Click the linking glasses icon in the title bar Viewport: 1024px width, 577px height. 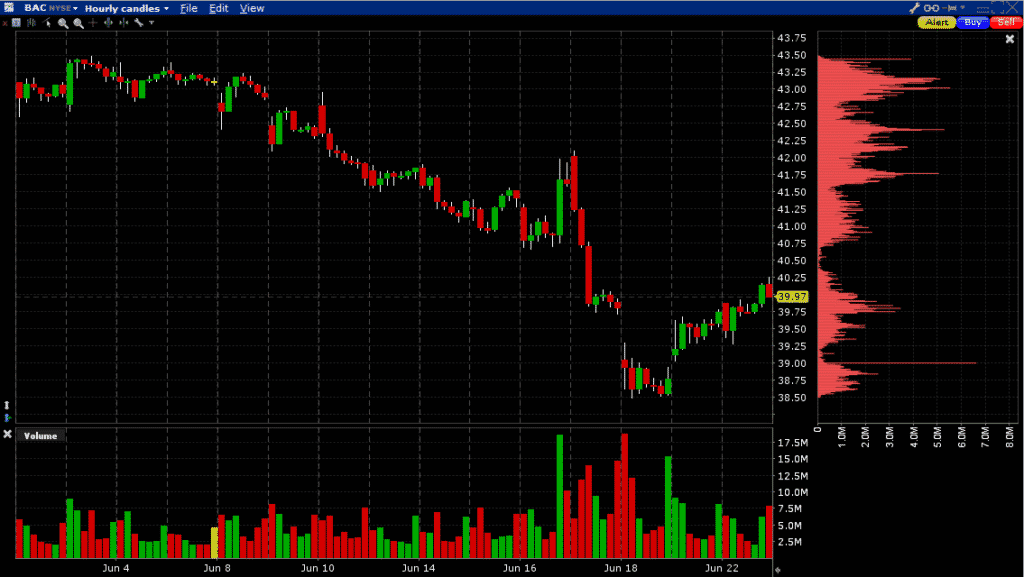tap(931, 7)
